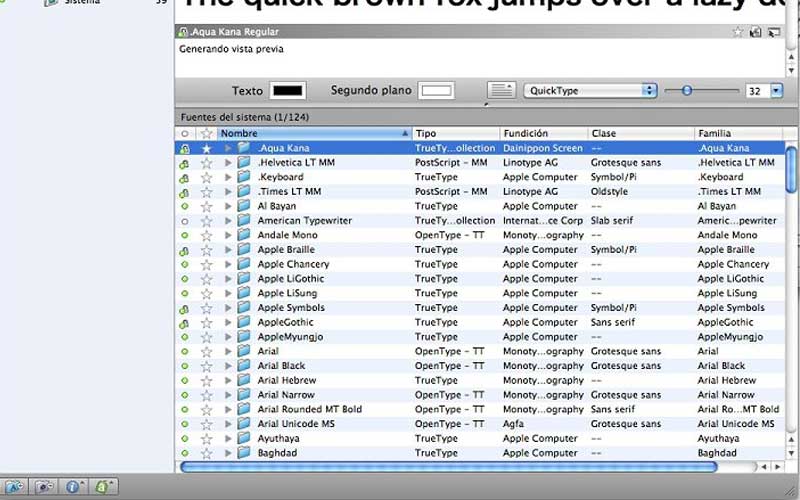Image resolution: width=800 pixels, height=500 pixels.
Task: Select the Arial Black font row name
Action: click(281, 366)
